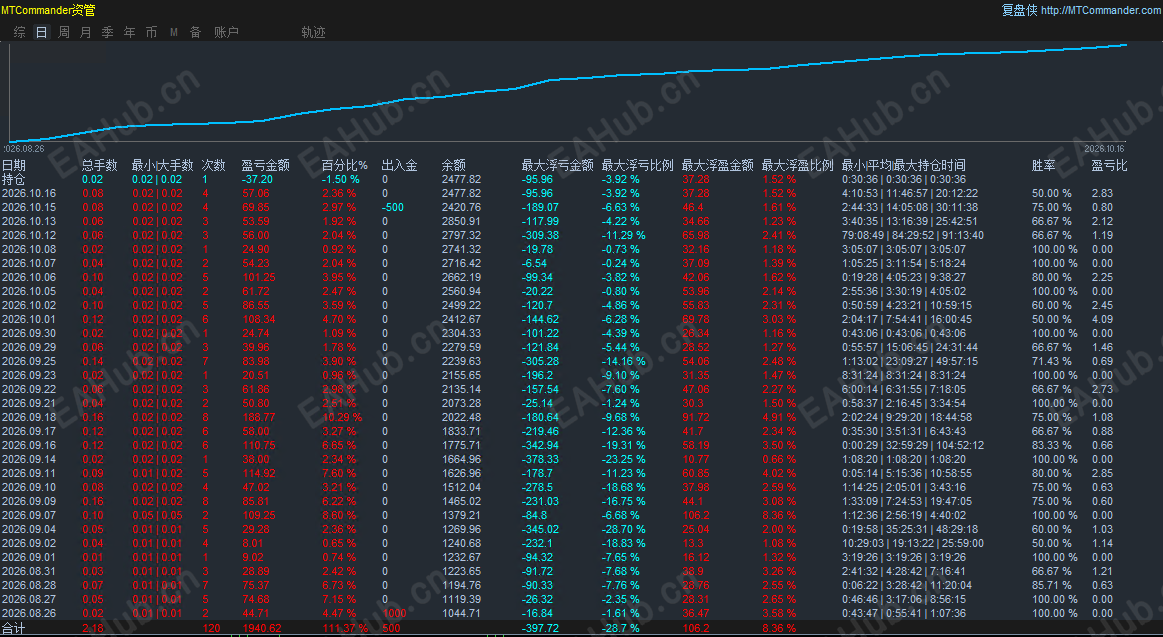Click the -397.72 total floating loss

point(540,629)
